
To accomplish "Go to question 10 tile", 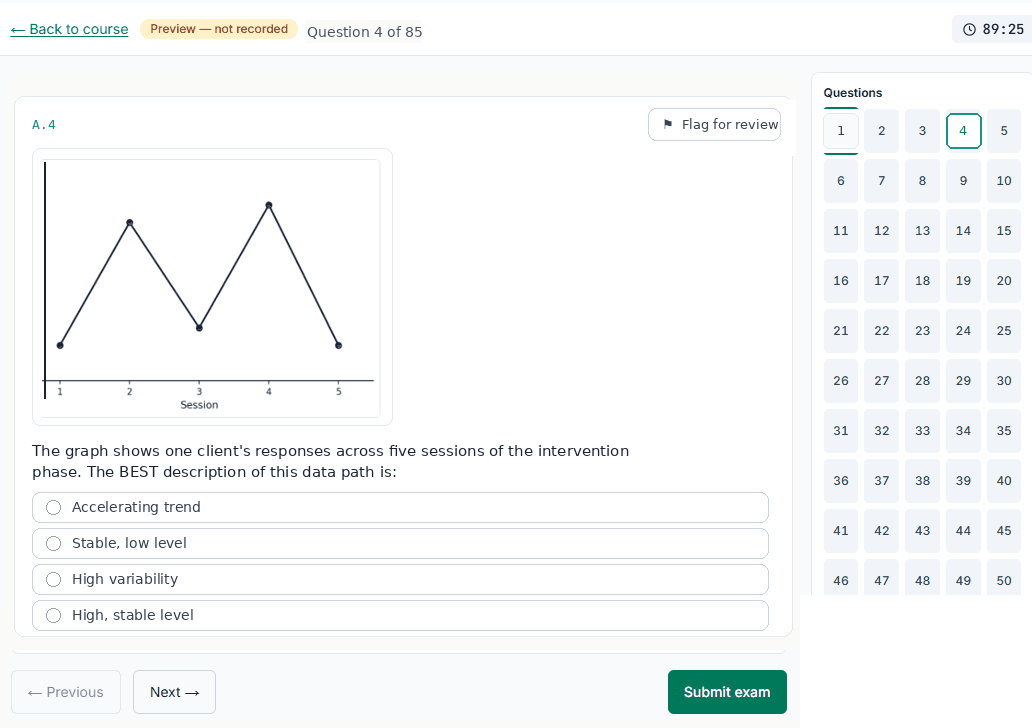I will pyautogui.click(x=1004, y=181).
